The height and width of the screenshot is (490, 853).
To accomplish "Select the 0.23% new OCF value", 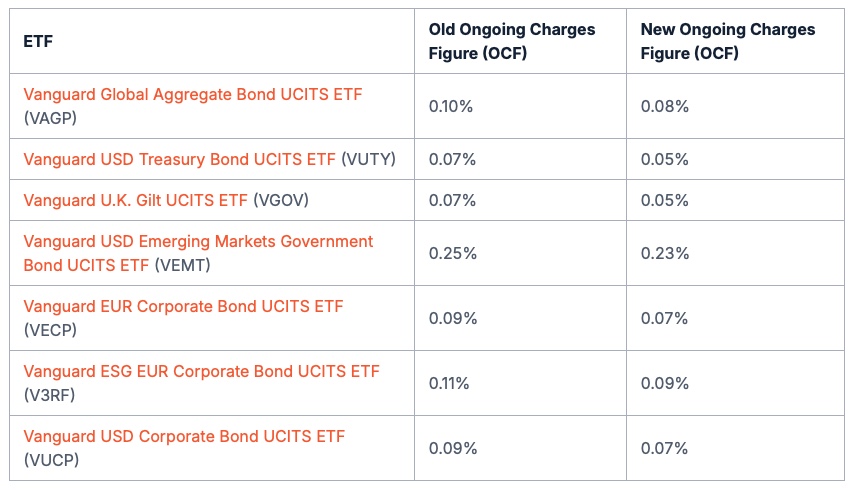I will click(664, 253).
